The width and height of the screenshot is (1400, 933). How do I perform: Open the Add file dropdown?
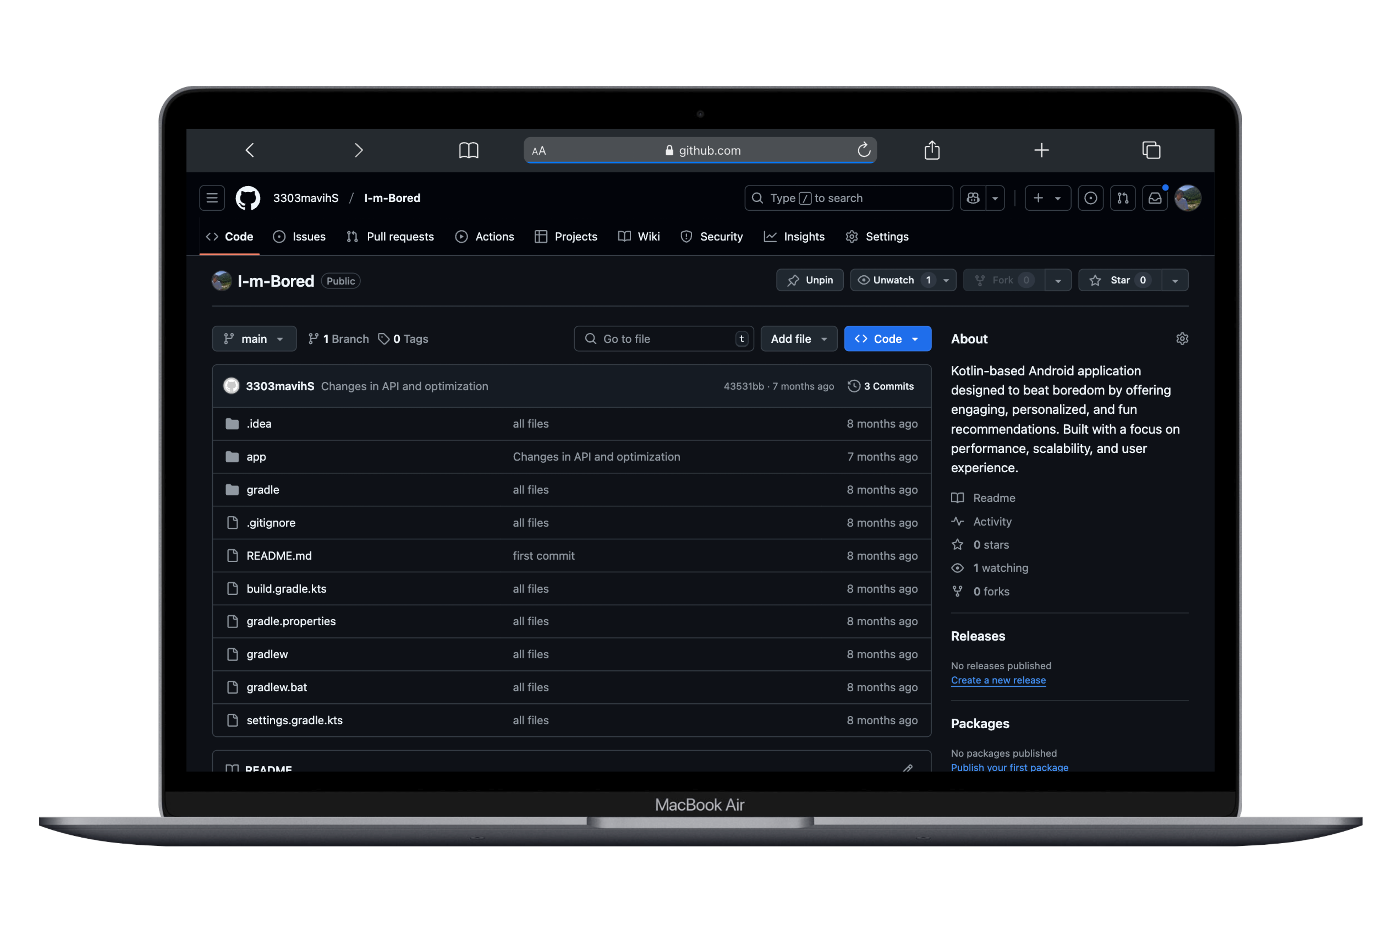tap(799, 339)
